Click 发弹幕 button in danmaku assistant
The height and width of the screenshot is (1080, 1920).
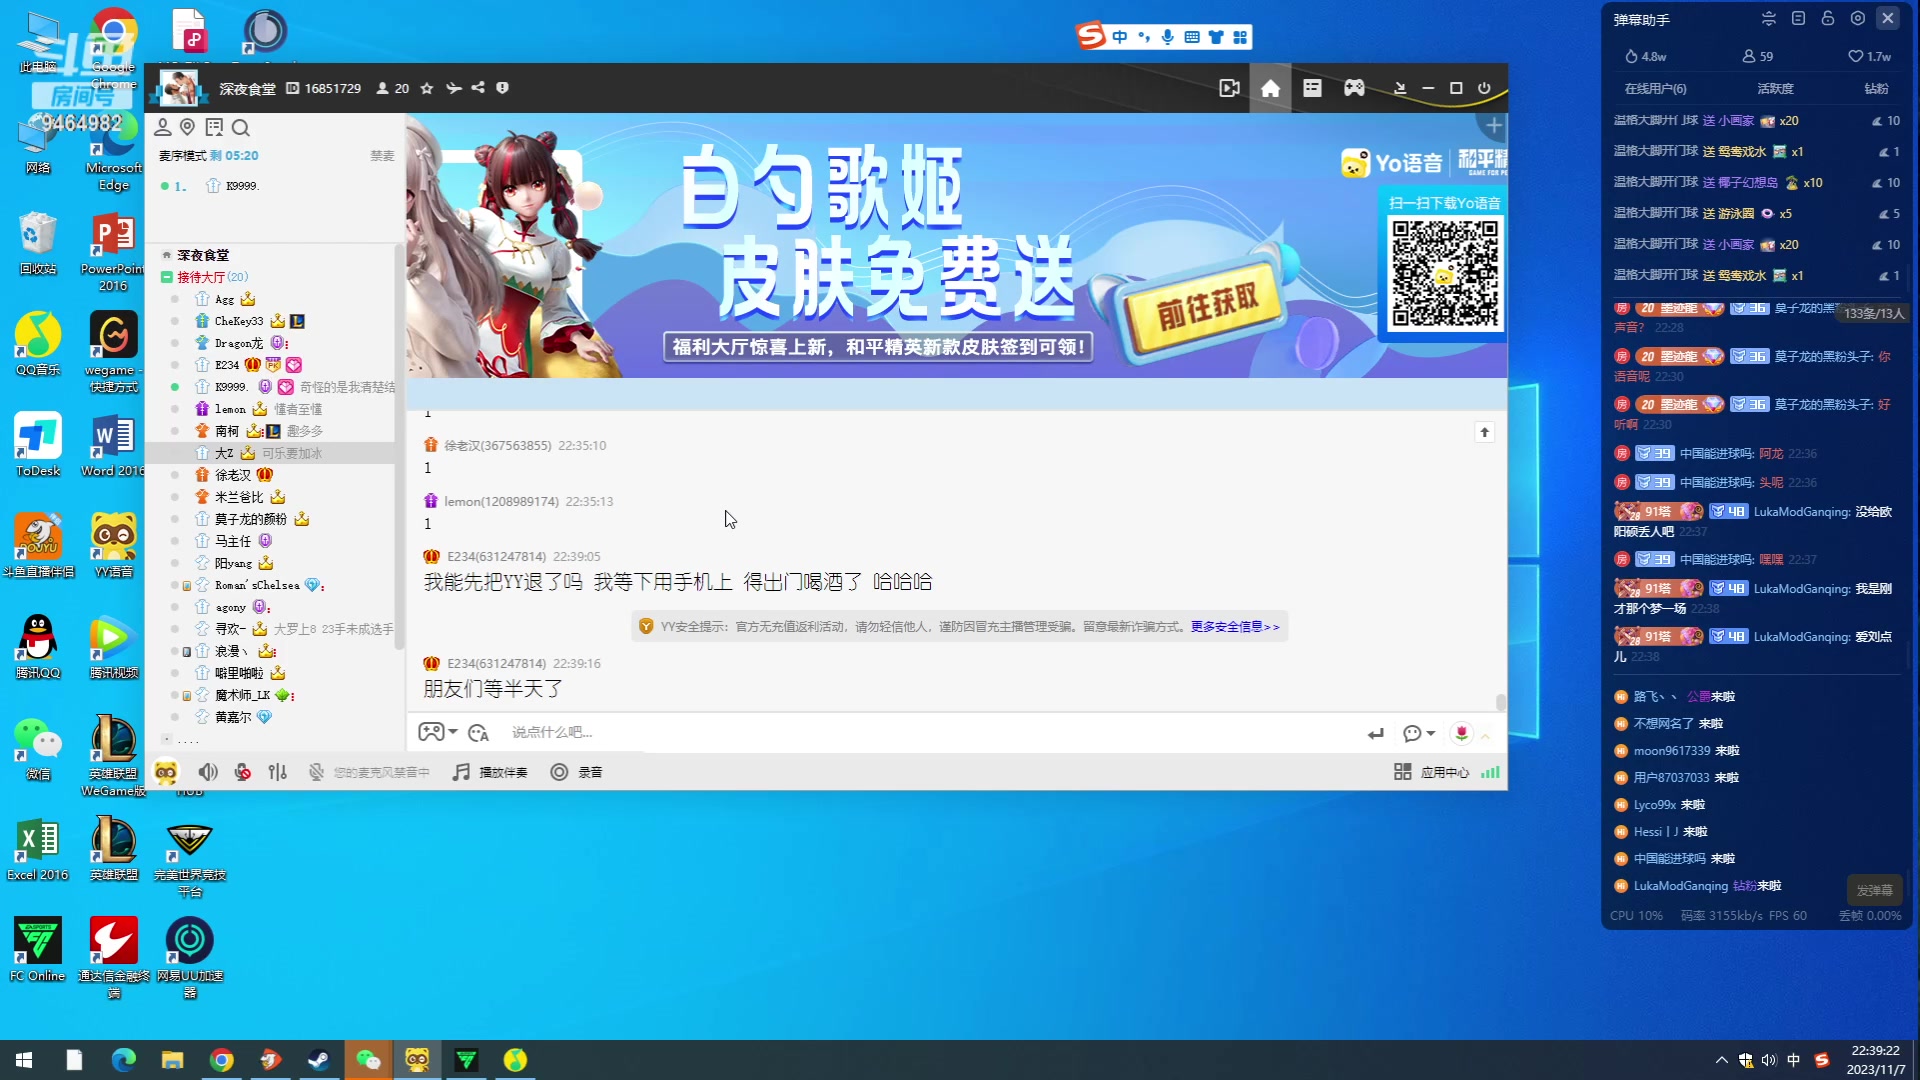coord(1874,890)
